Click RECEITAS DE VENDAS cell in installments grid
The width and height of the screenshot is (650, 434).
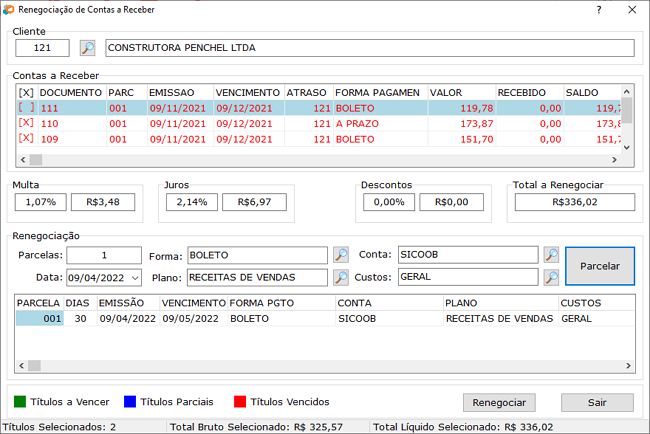(499, 318)
